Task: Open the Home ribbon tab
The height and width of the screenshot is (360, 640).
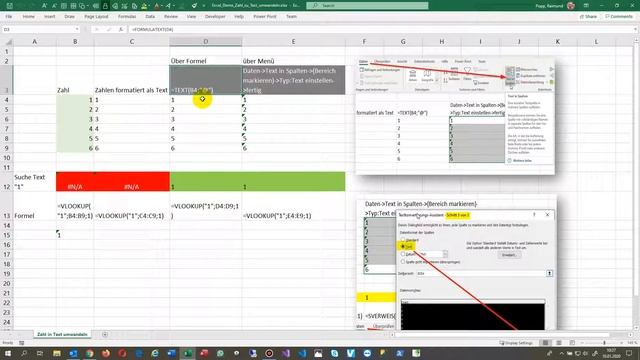Action: (29, 17)
